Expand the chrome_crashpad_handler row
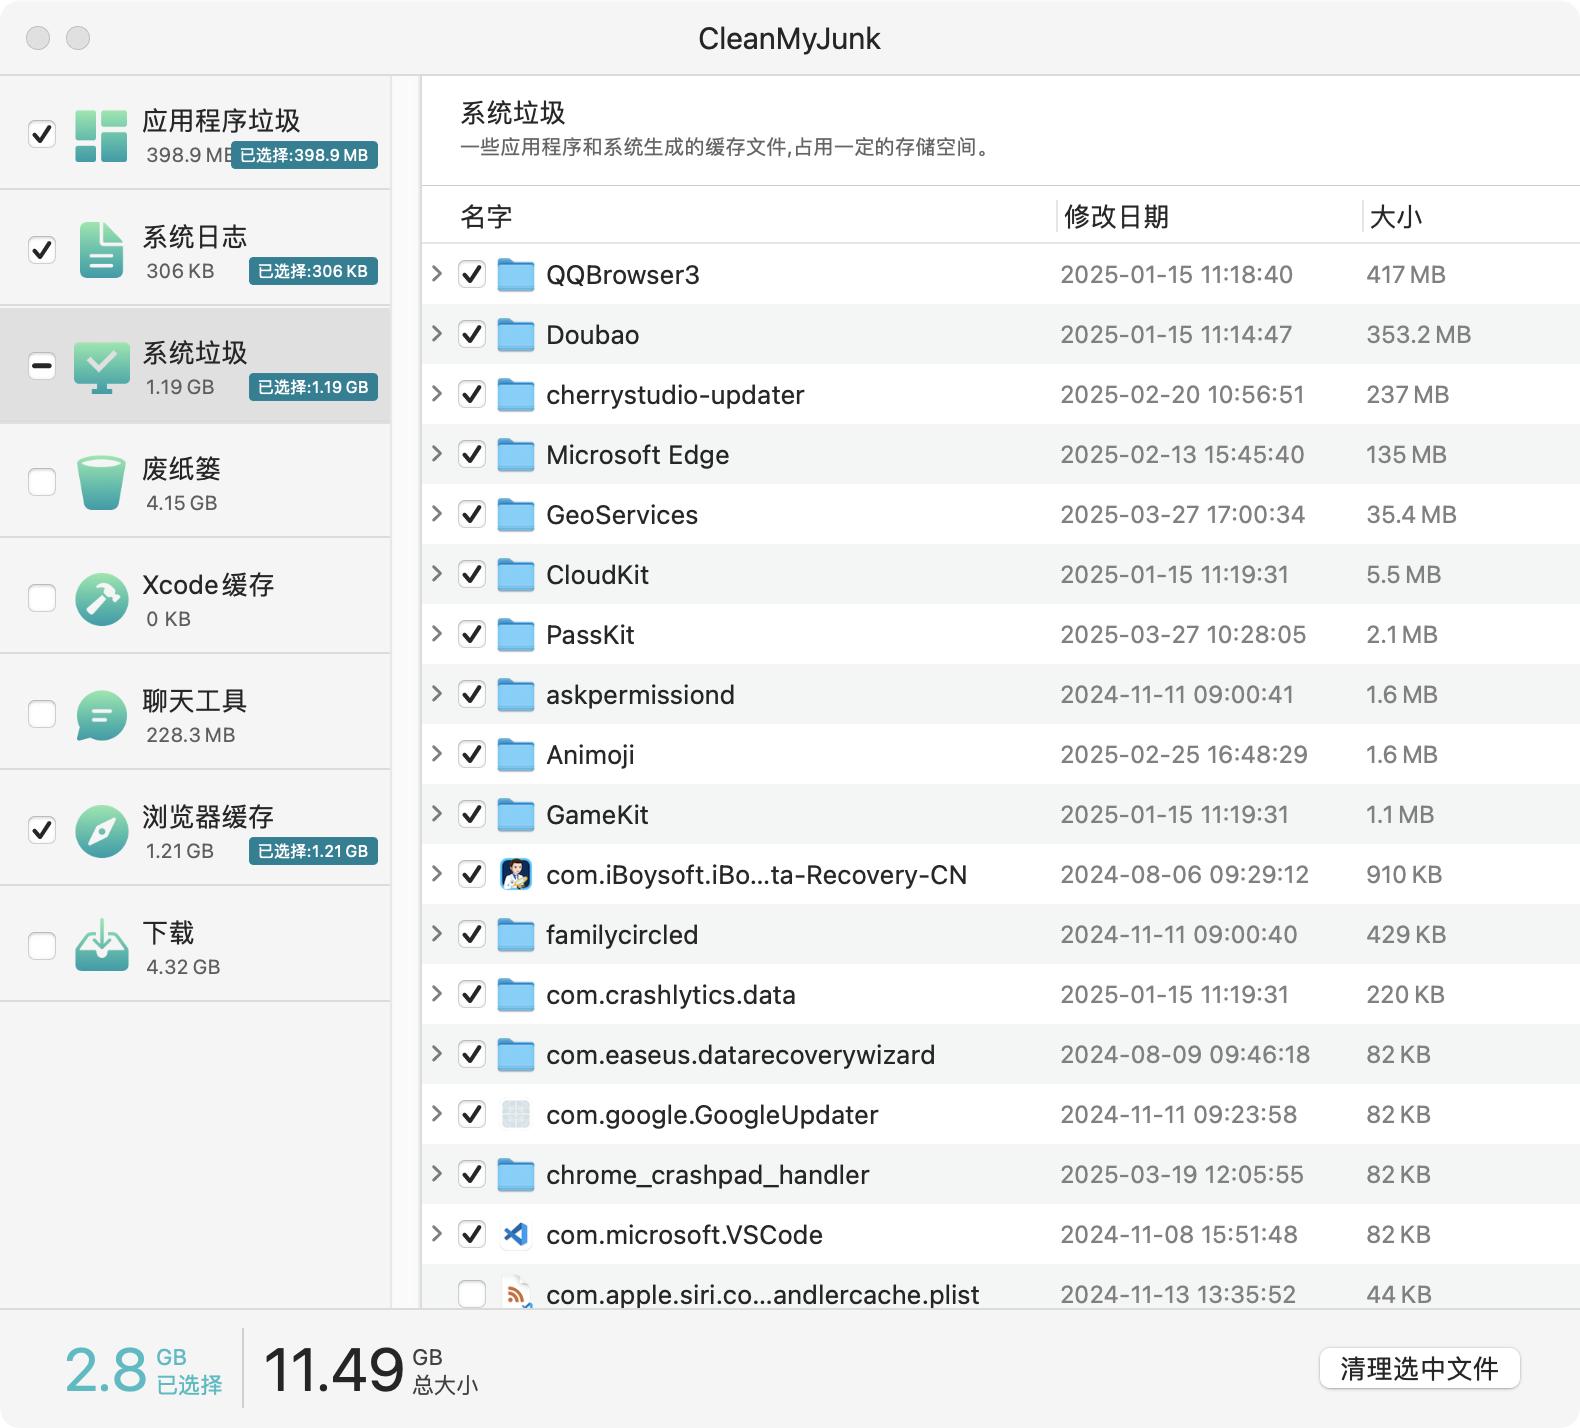The height and width of the screenshot is (1428, 1580). (437, 1173)
